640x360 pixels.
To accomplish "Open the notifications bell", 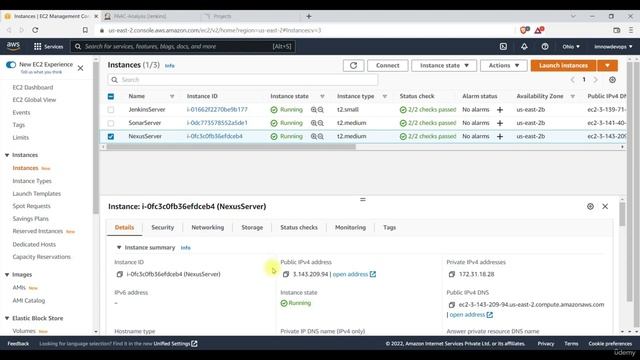I will 524,47.
